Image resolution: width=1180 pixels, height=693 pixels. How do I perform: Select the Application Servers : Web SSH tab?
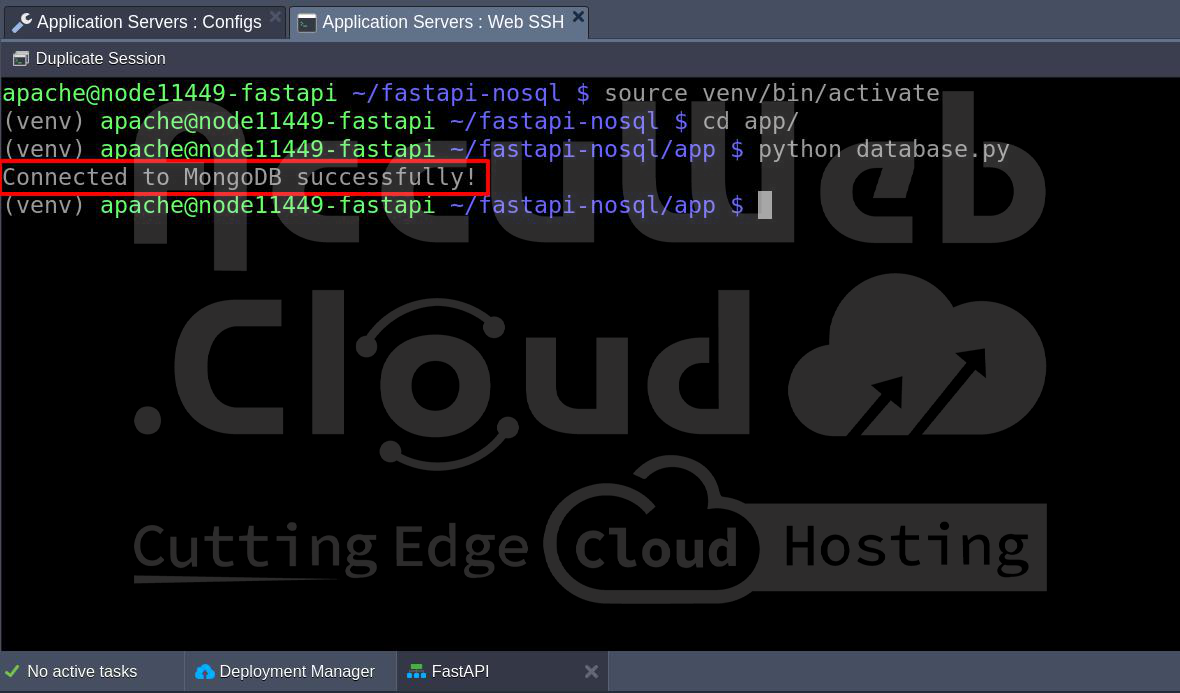pyautogui.click(x=442, y=22)
